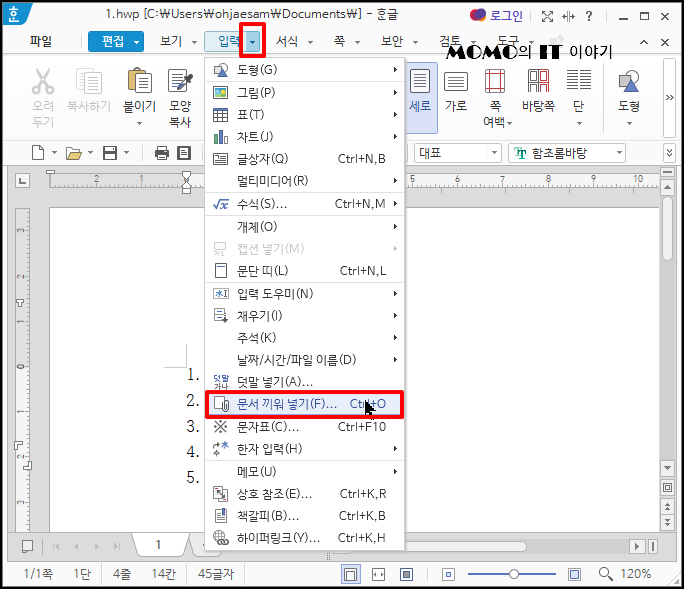The height and width of the screenshot is (589, 684).
Task: Choose 하이퍼링크(Y) menu entry
Action: pyautogui.click(x=304, y=538)
